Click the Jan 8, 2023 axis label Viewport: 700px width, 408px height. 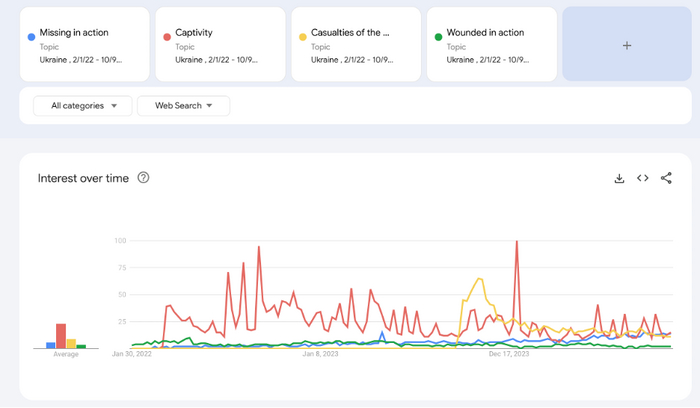318,353
